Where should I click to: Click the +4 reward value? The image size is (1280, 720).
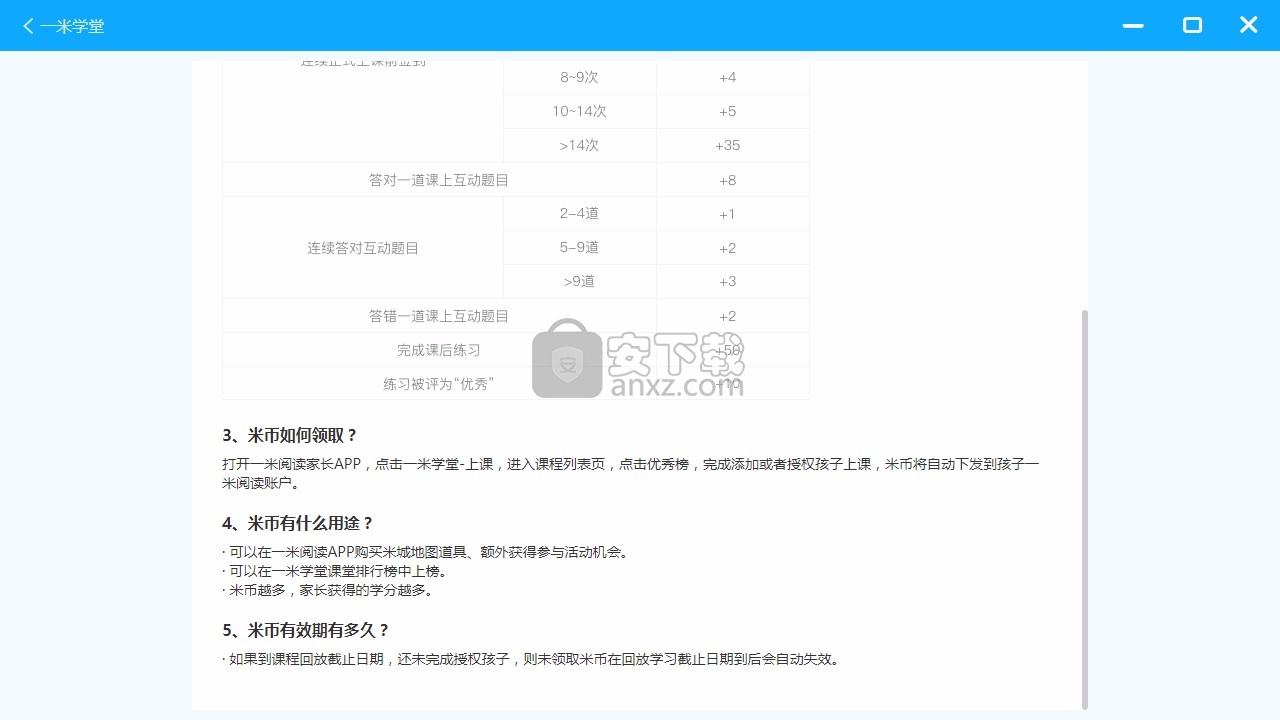(x=727, y=77)
